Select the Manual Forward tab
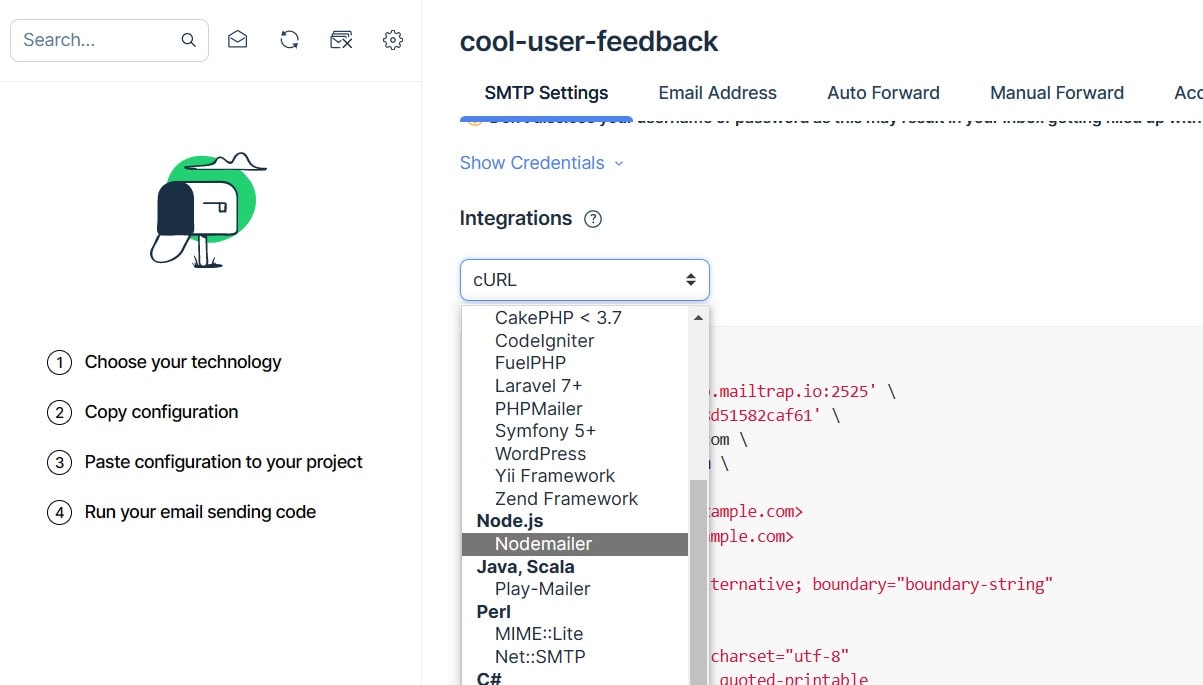Image resolution: width=1203 pixels, height=685 pixels. tap(1057, 93)
